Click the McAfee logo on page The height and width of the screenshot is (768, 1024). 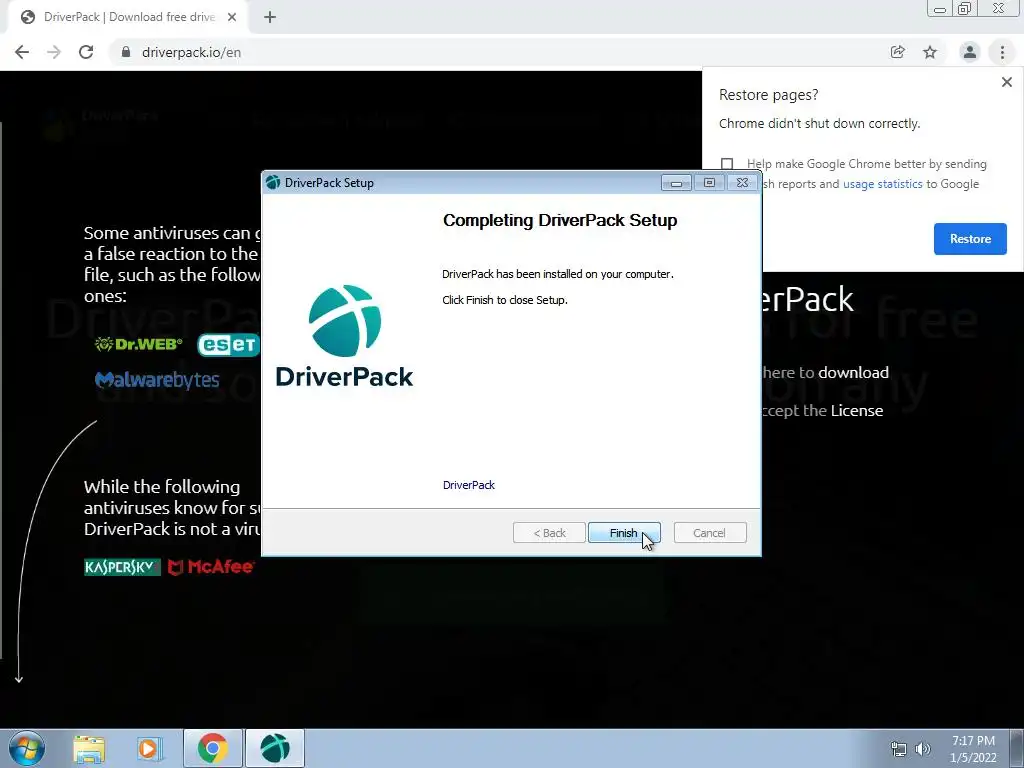[x=210, y=567]
